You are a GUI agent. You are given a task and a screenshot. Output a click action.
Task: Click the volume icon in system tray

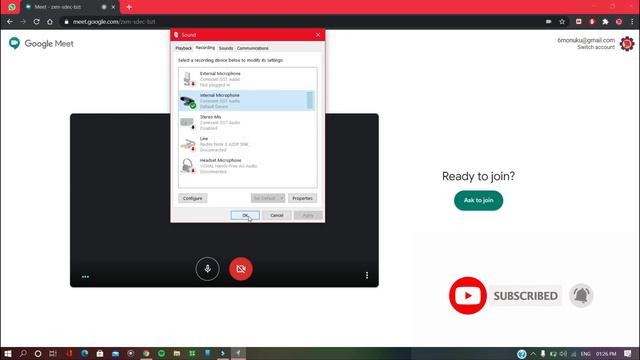pos(563,354)
